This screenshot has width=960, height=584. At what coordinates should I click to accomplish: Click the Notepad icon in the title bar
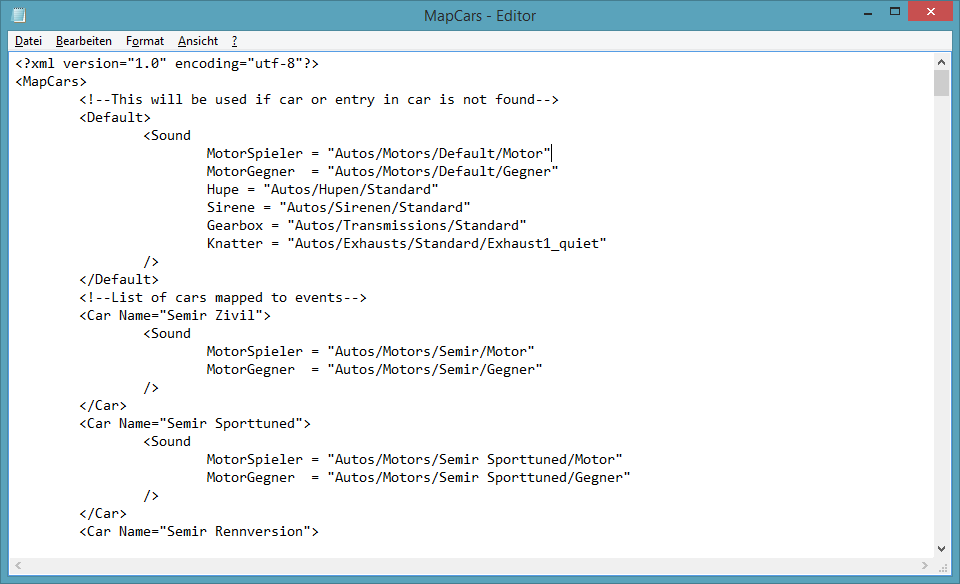pos(18,15)
